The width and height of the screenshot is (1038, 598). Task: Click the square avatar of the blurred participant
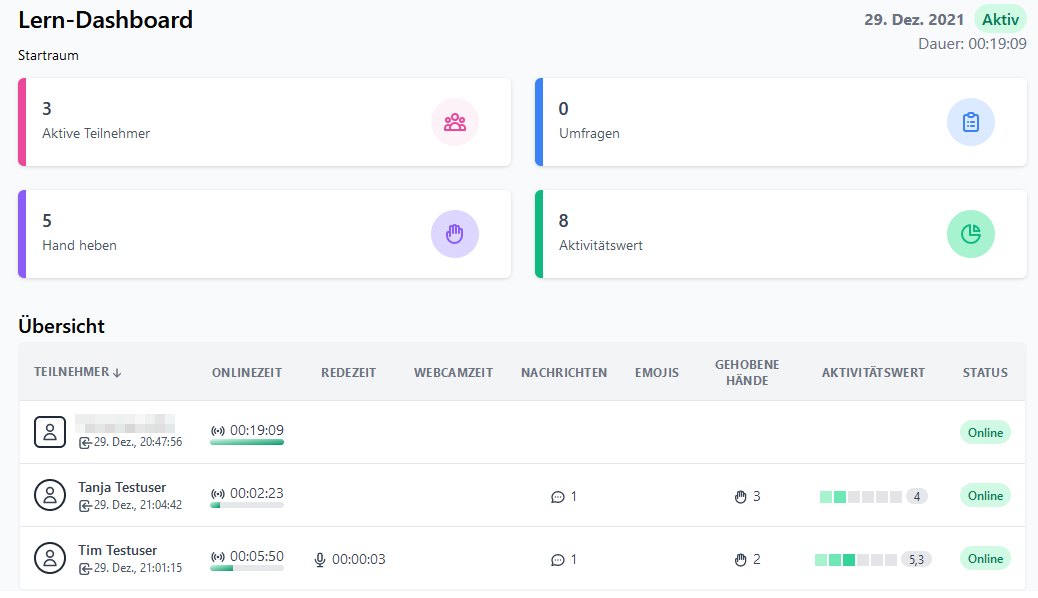tap(50, 432)
